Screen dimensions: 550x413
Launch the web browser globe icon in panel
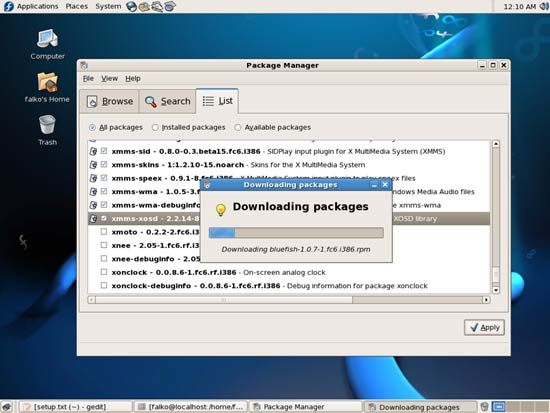tap(131, 6)
